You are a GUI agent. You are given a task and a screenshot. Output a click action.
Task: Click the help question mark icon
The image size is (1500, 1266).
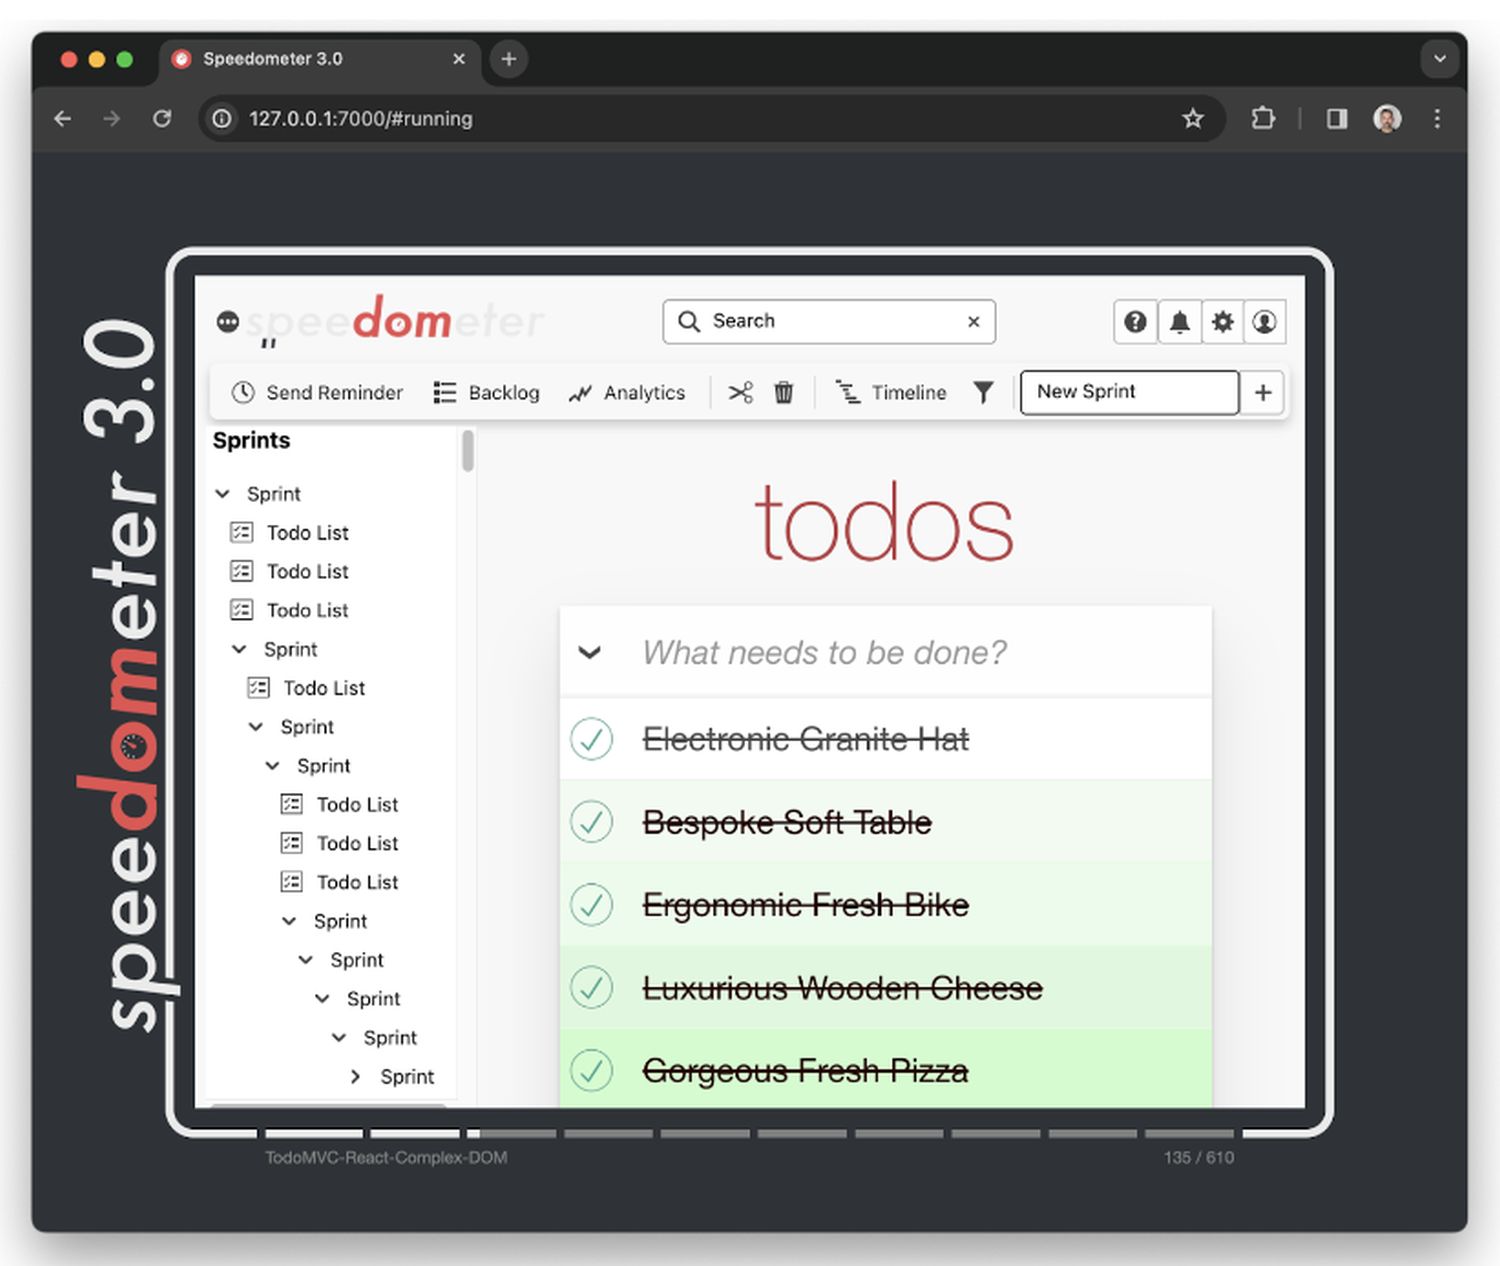[1135, 322]
